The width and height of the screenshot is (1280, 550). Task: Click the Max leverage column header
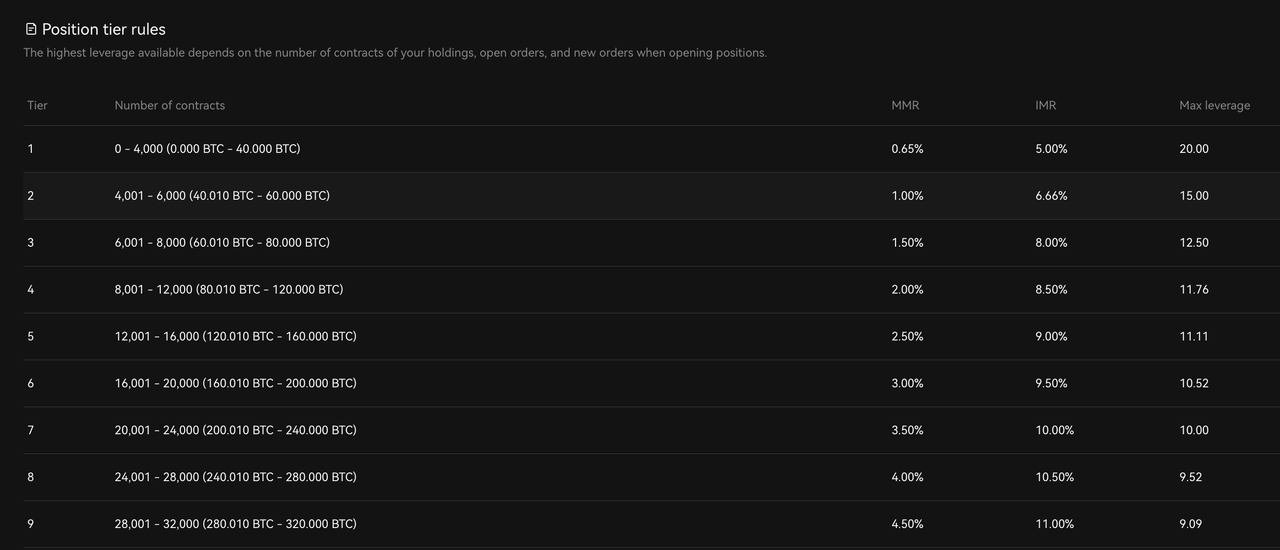pos(1214,105)
